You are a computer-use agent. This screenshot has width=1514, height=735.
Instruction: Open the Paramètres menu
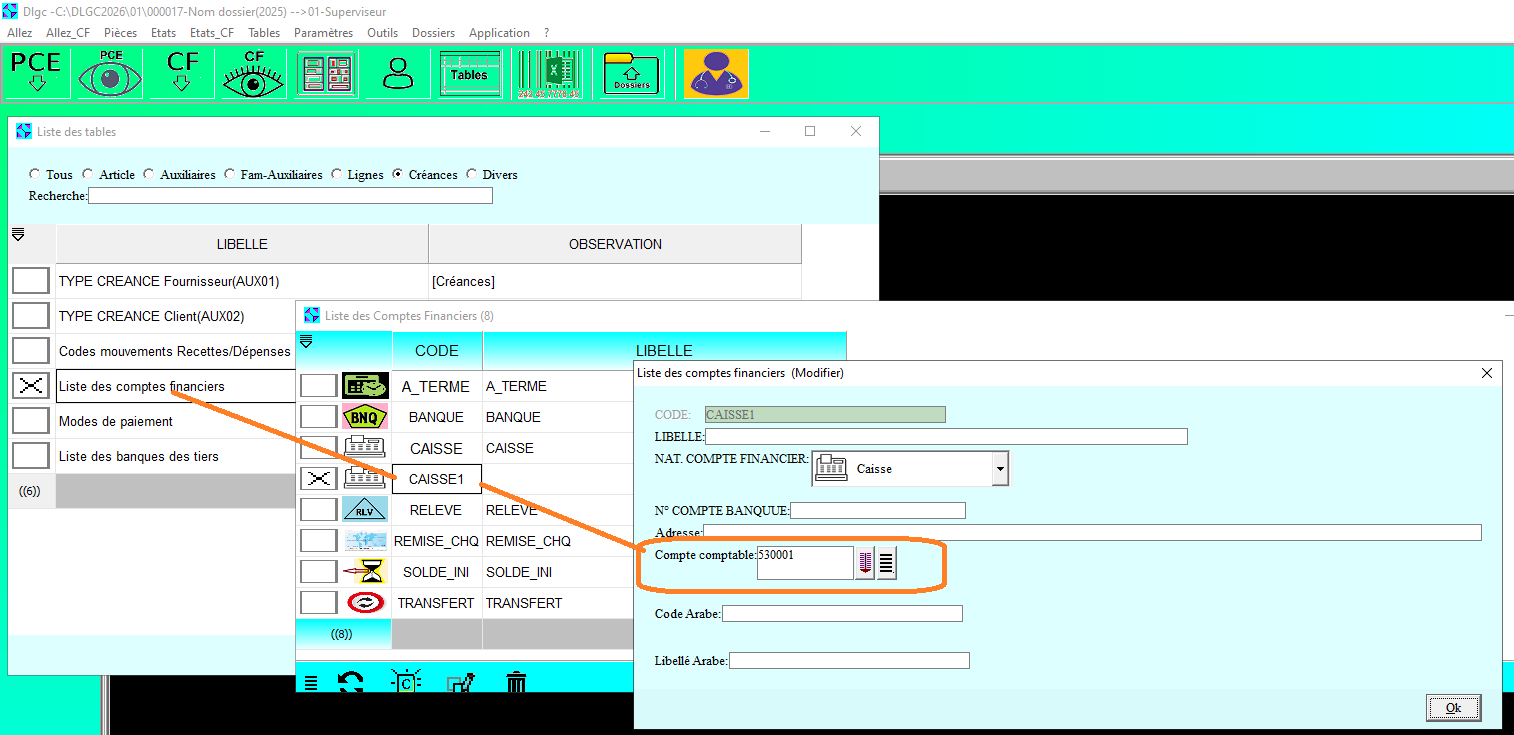click(323, 33)
